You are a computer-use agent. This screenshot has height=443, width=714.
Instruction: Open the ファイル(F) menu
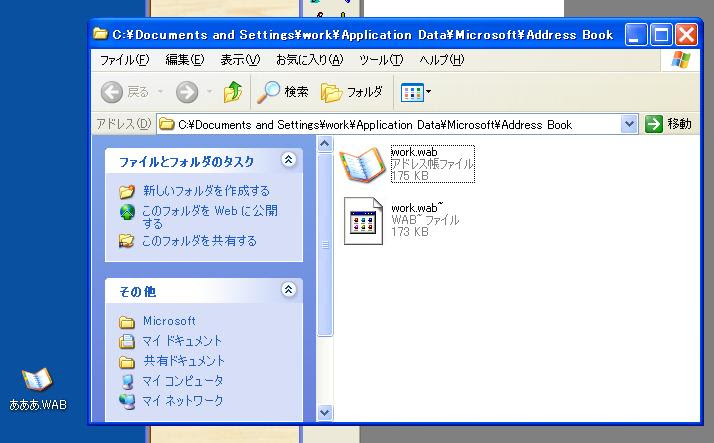124,60
